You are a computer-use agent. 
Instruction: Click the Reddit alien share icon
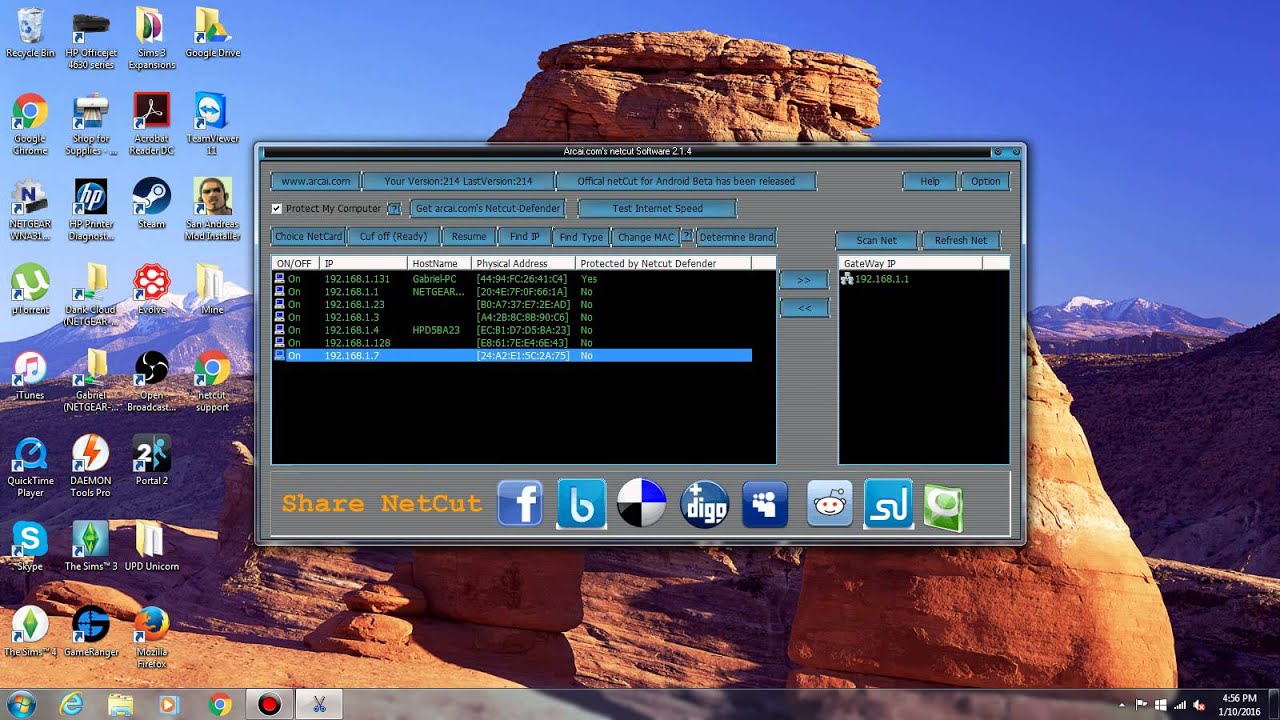pyautogui.click(x=830, y=503)
